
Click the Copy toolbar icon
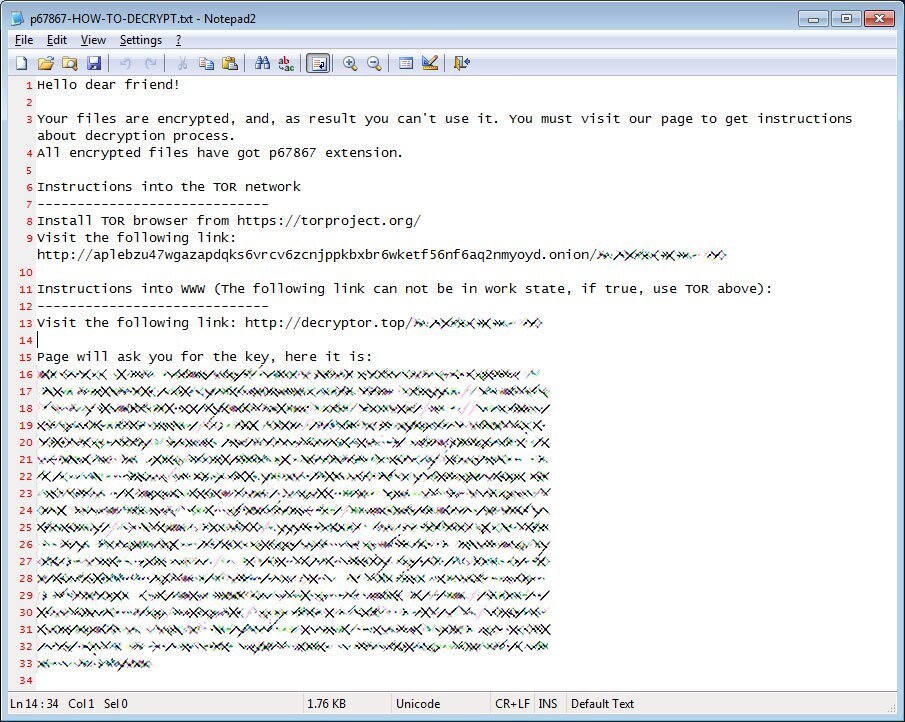point(206,63)
